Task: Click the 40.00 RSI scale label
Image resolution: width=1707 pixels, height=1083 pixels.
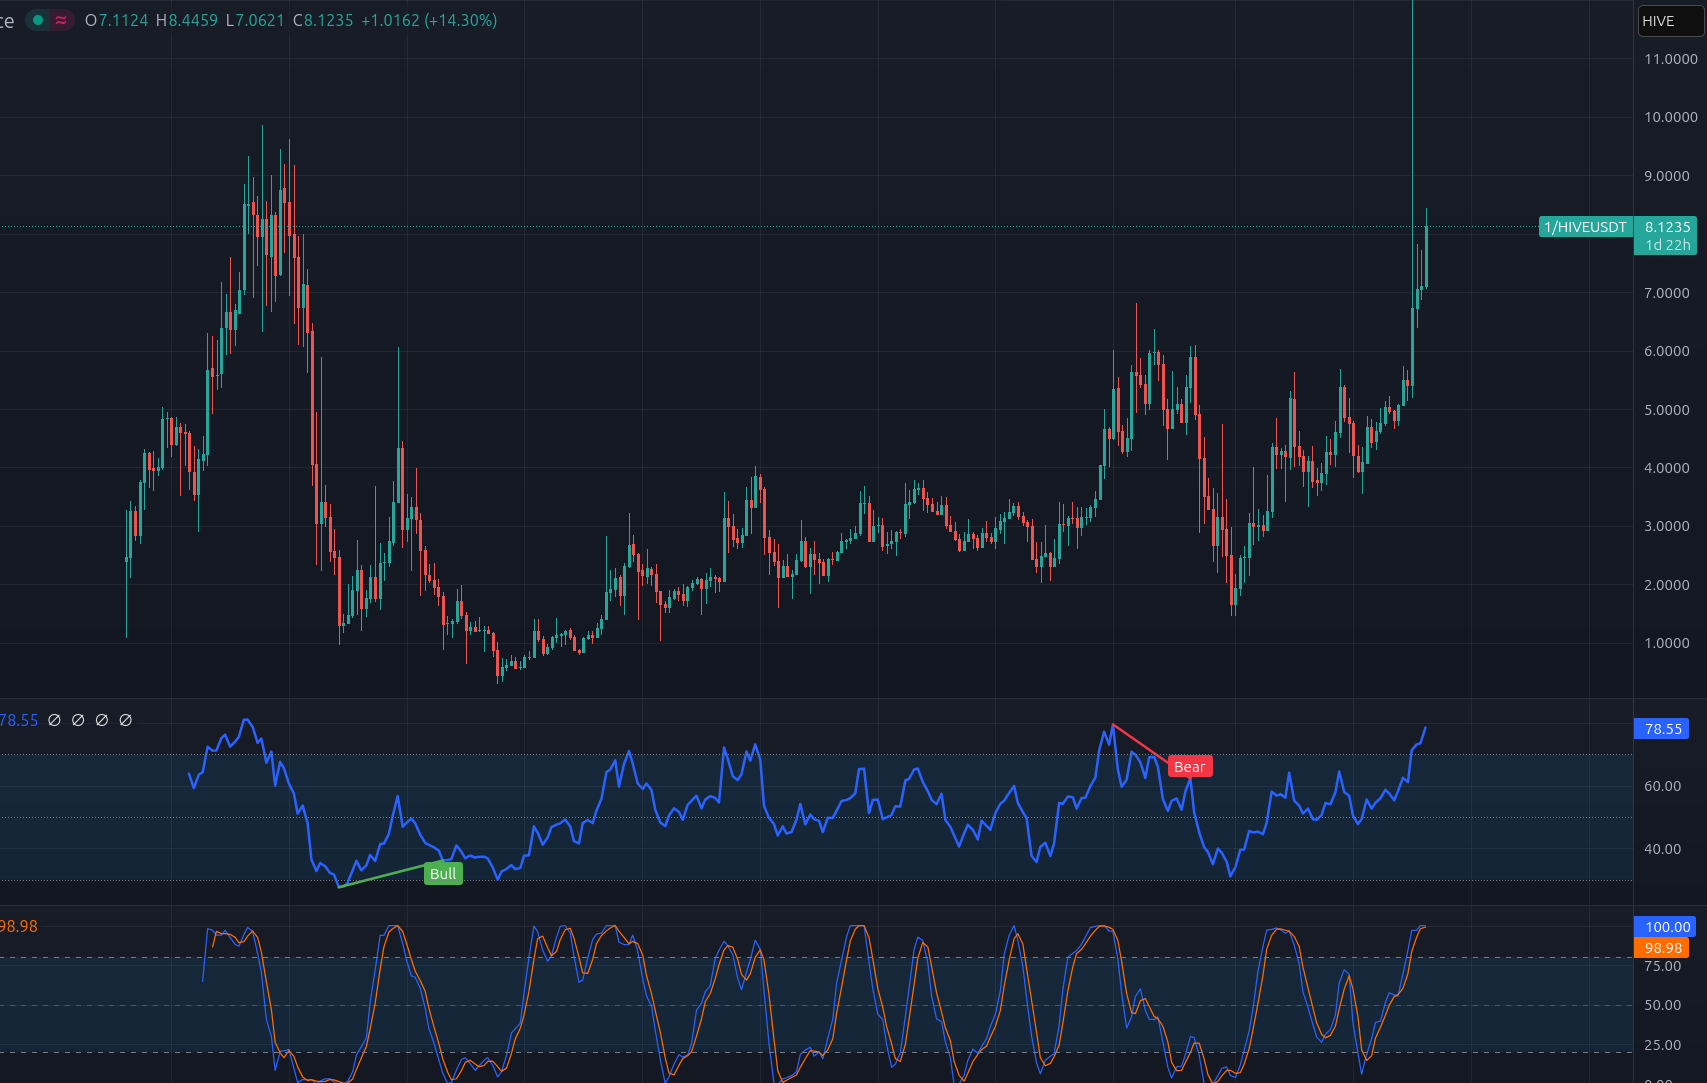Action: [1663, 849]
